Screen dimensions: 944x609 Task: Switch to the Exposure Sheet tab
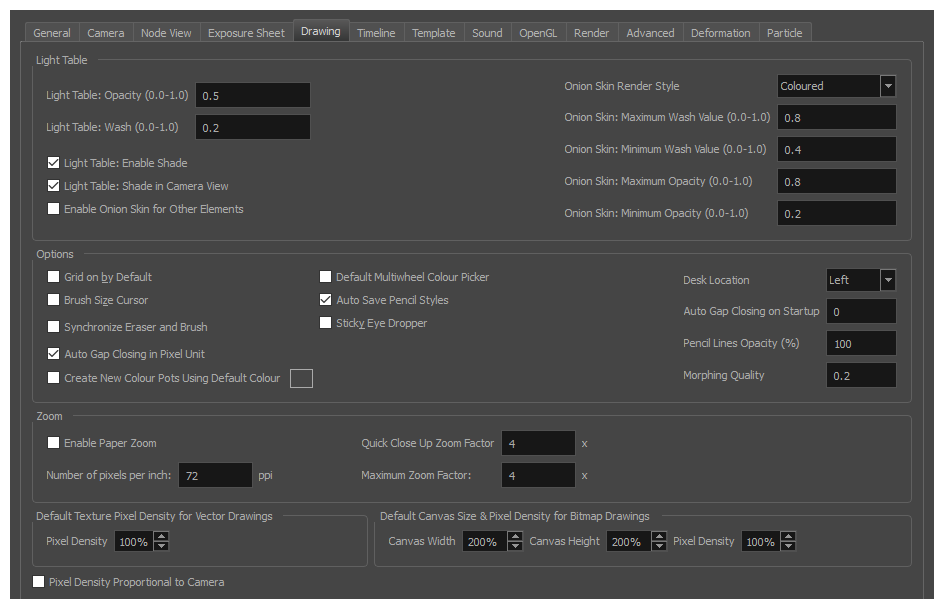[x=246, y=32]
